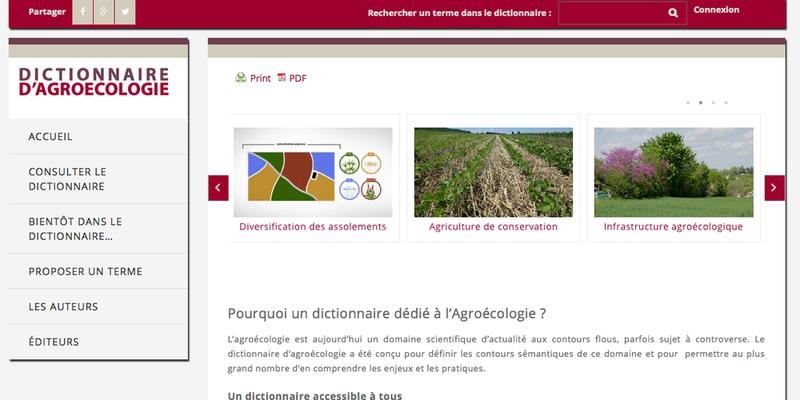
Task: Click the Infrastructure agroécologique photo thumbnail
Action: (x=673, y=172)
